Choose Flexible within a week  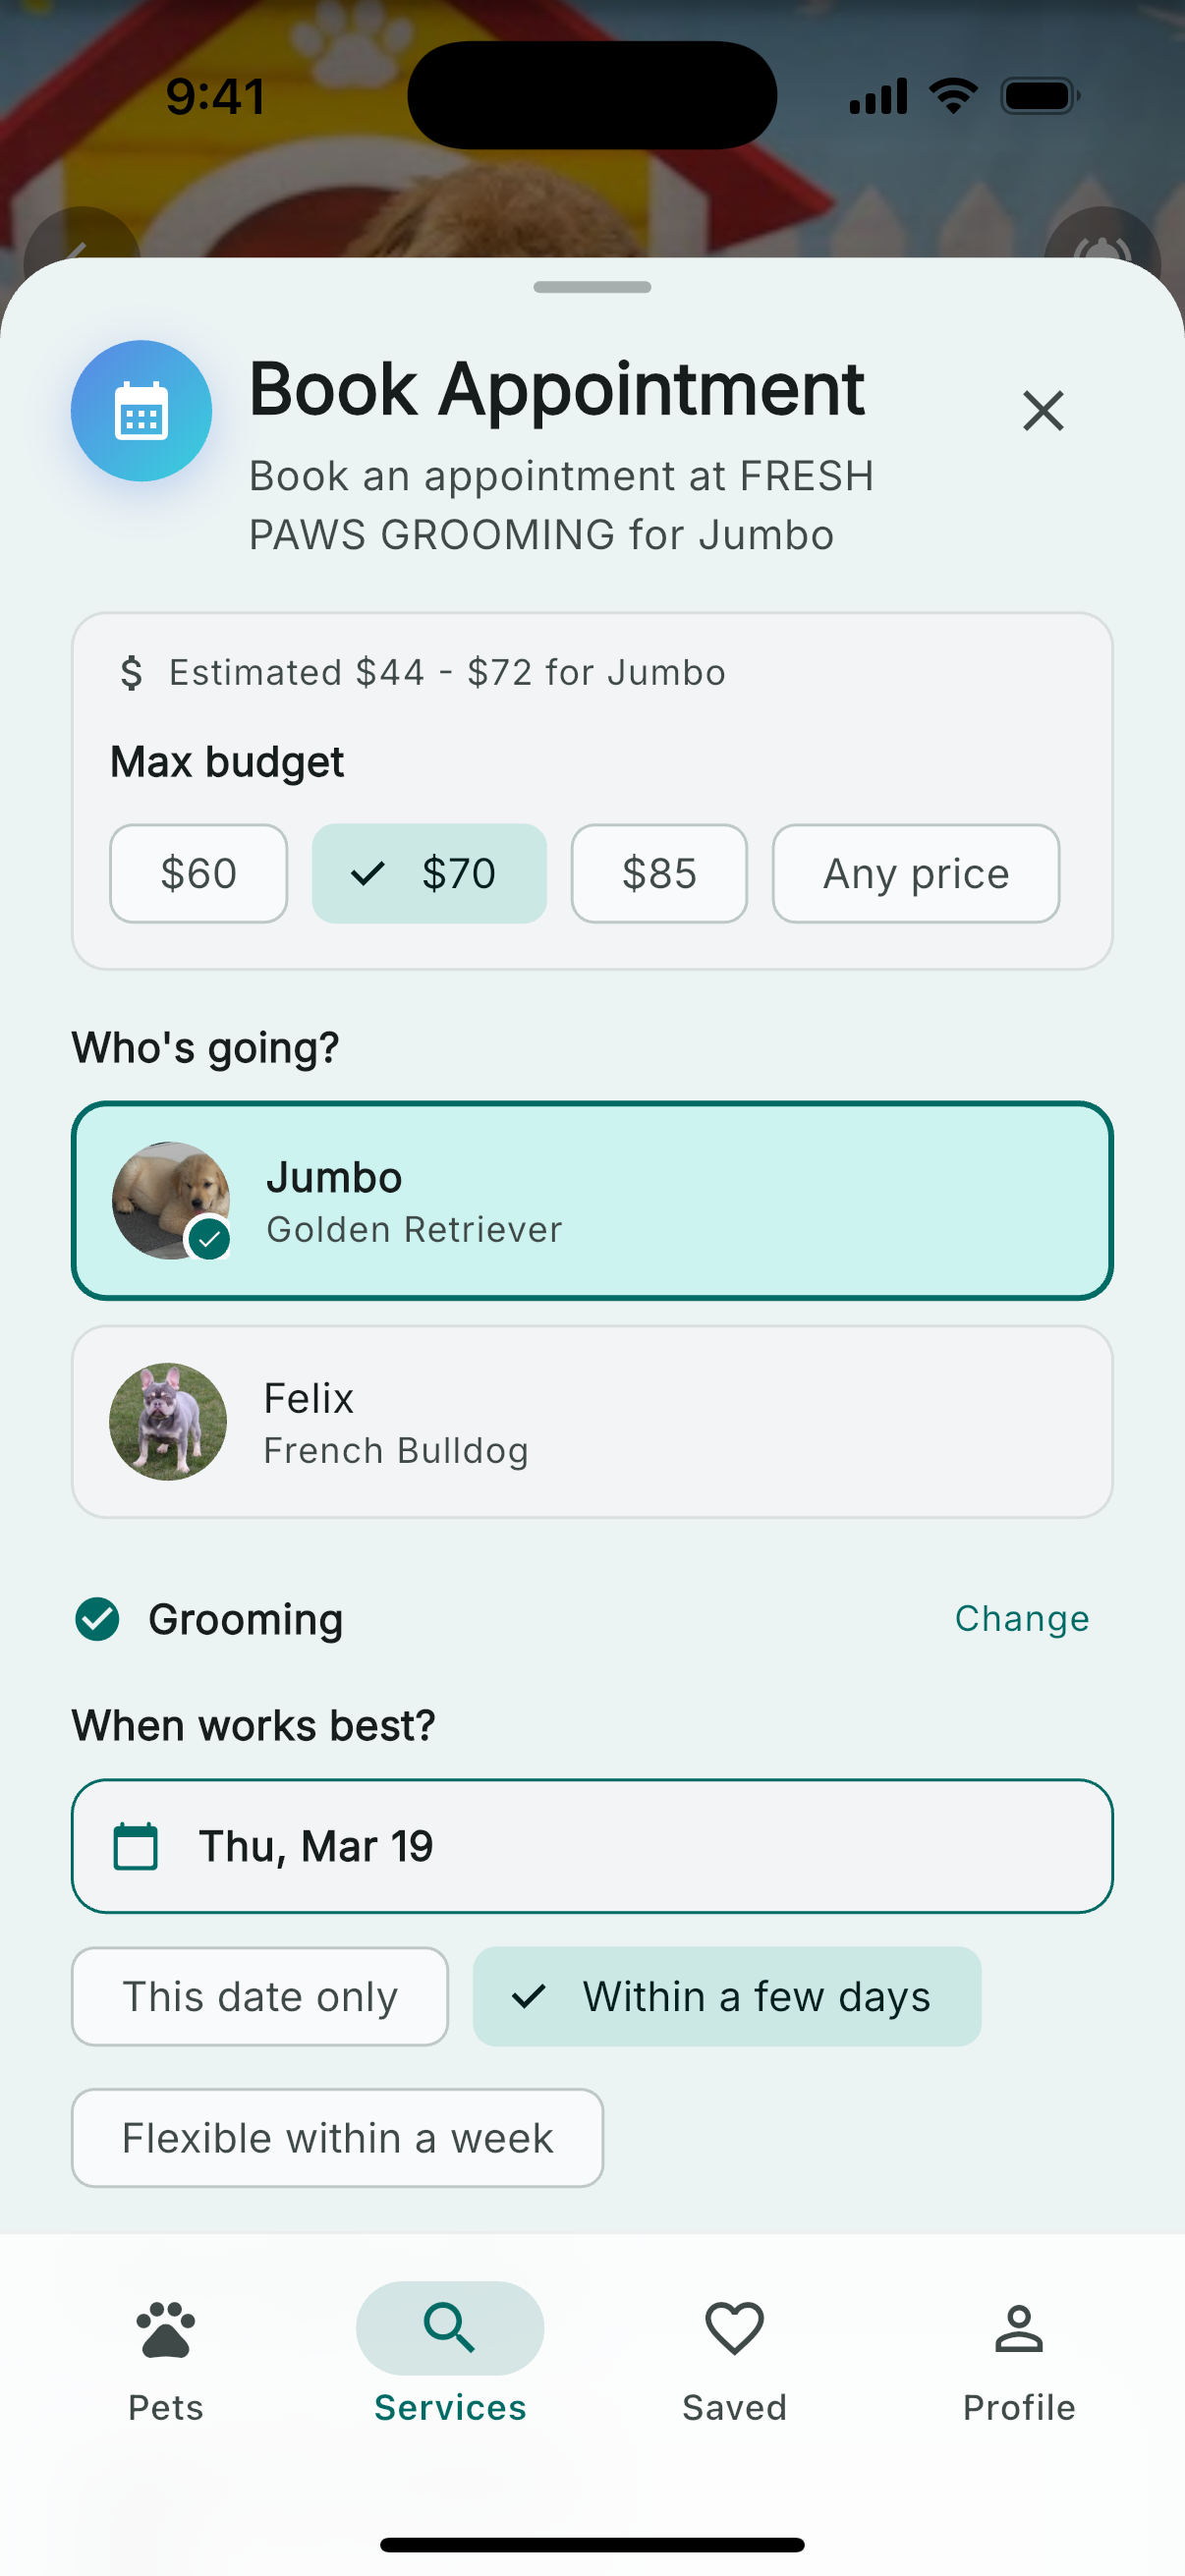(337, 2138)
